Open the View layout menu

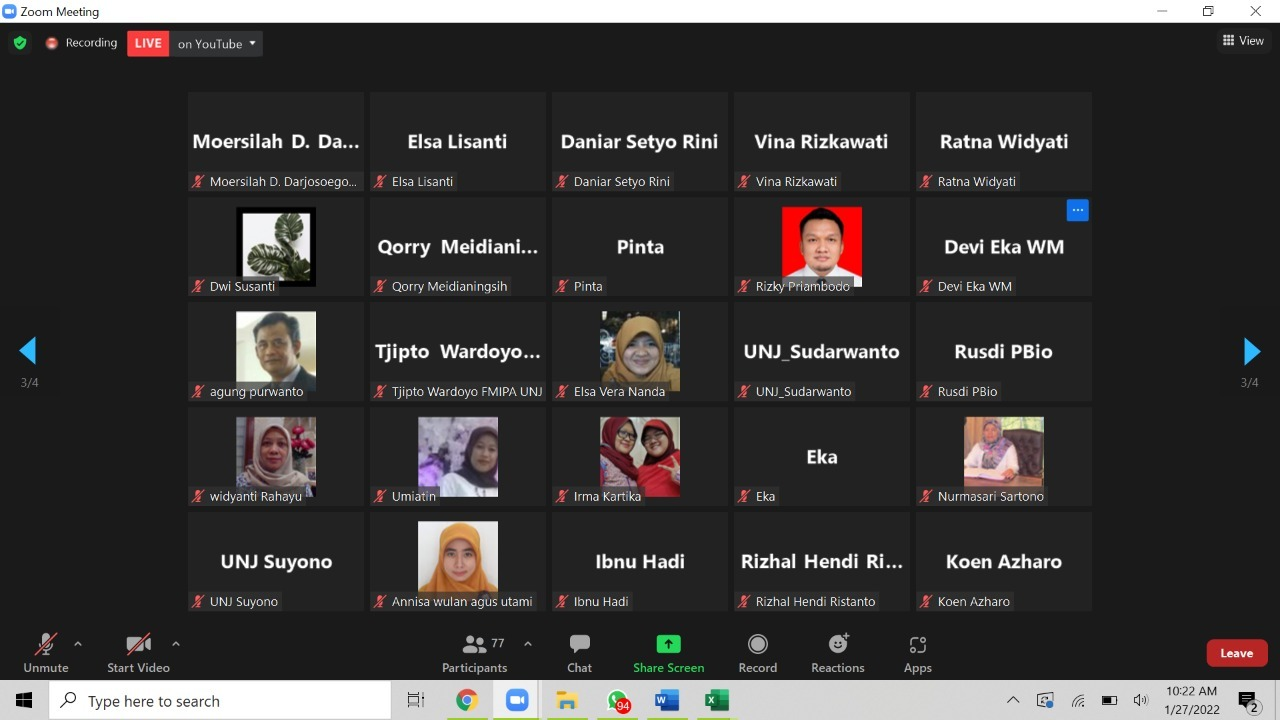point(1243,40)
